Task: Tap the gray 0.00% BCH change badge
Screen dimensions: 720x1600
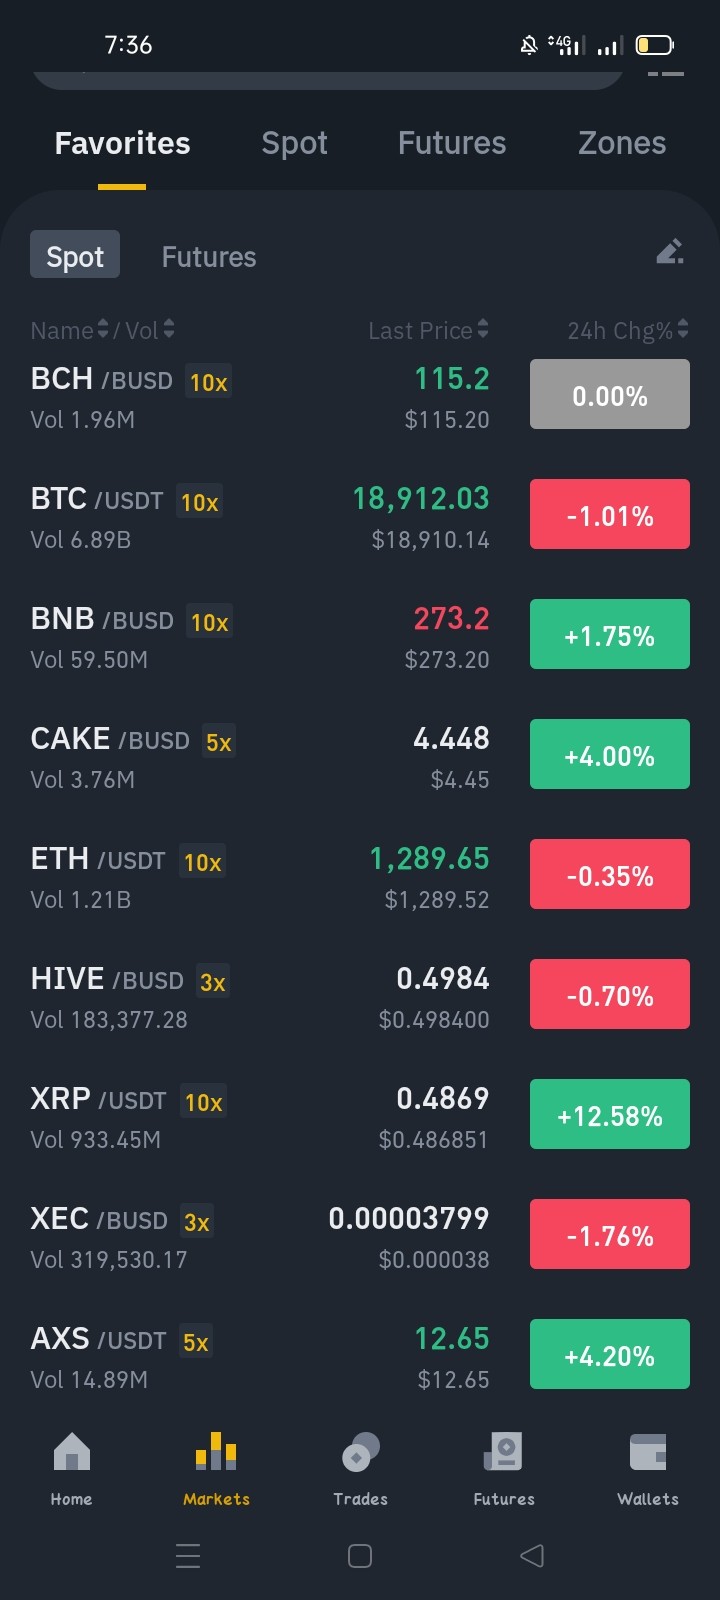Action: click(x=610, y=394)
